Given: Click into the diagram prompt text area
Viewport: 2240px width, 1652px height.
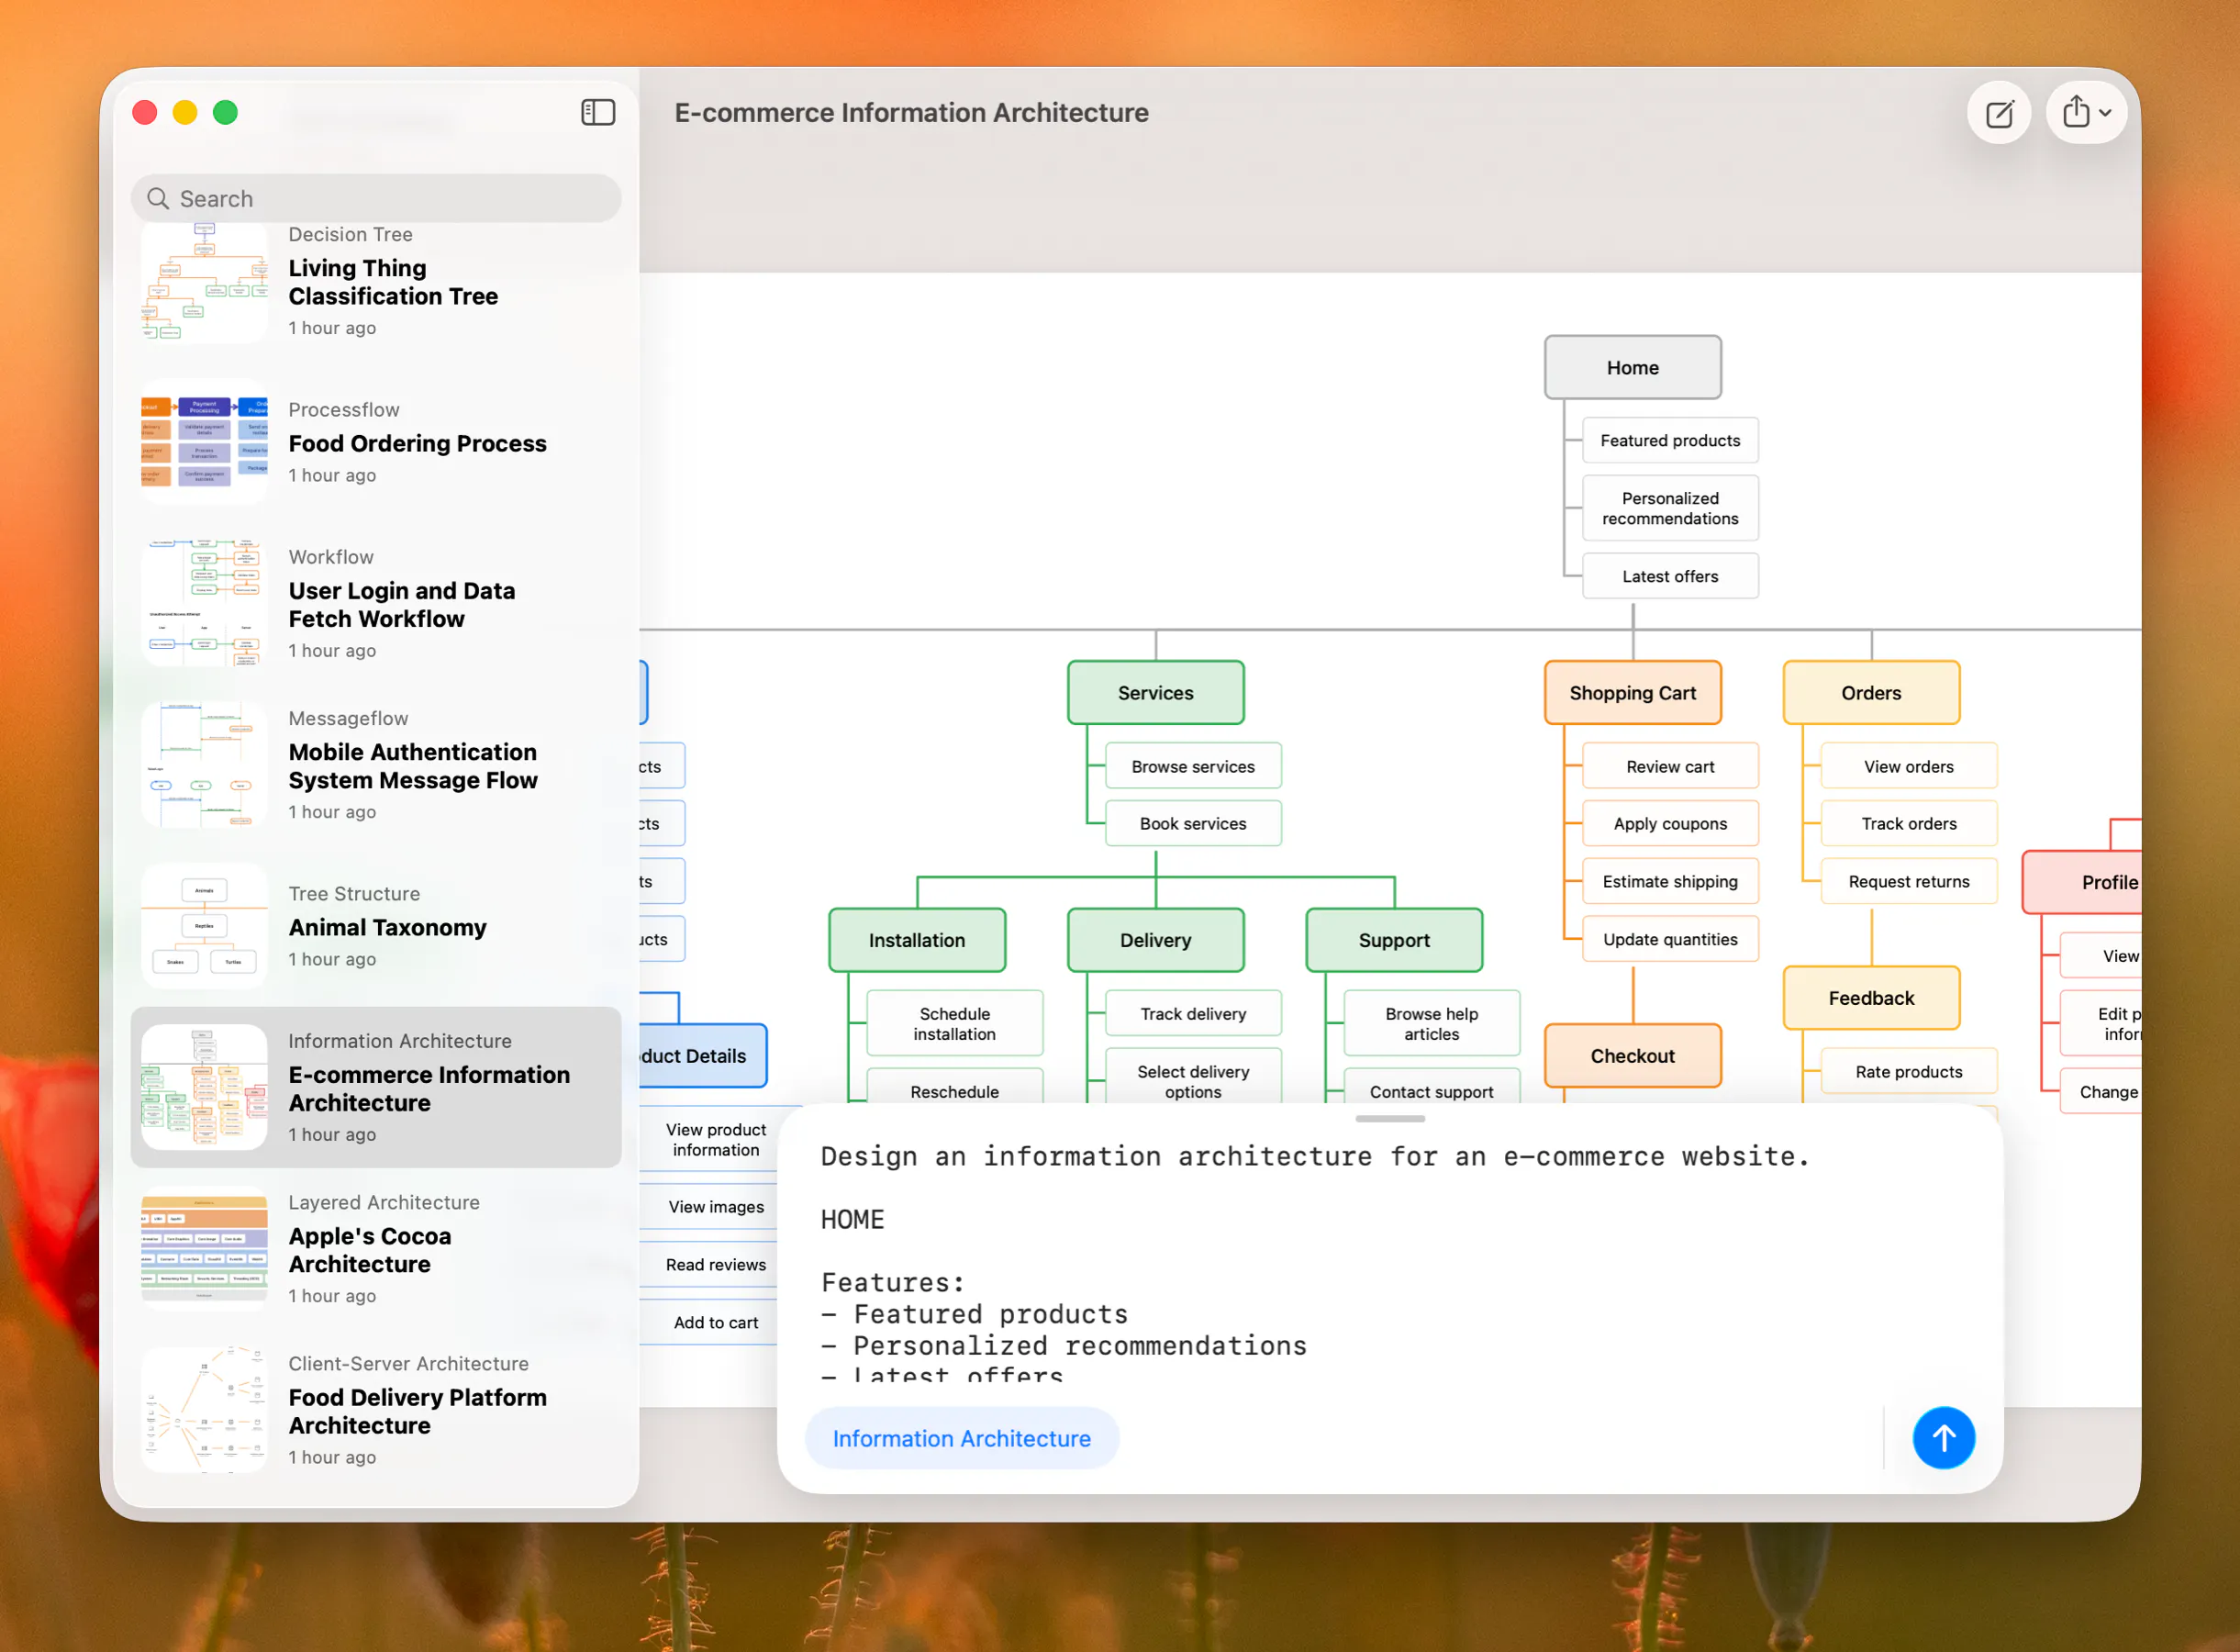Looking at the screenshot, I should [1390, 1260].
